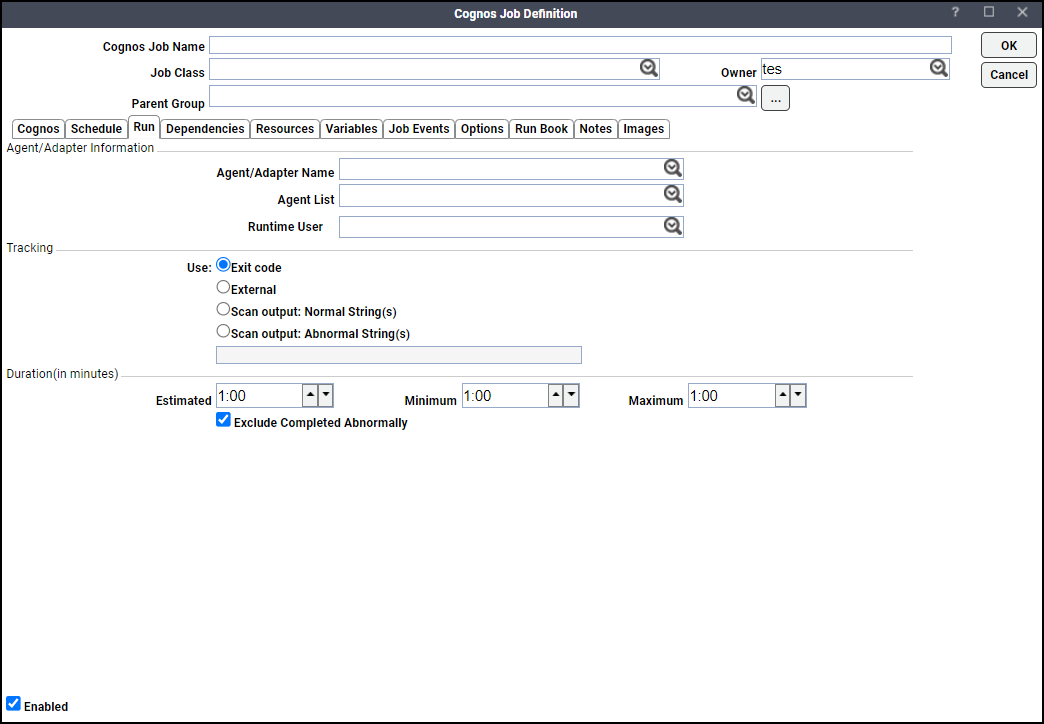
Task: Open the Parent Group lookup search icon
Action: click(x=746, y=95)
